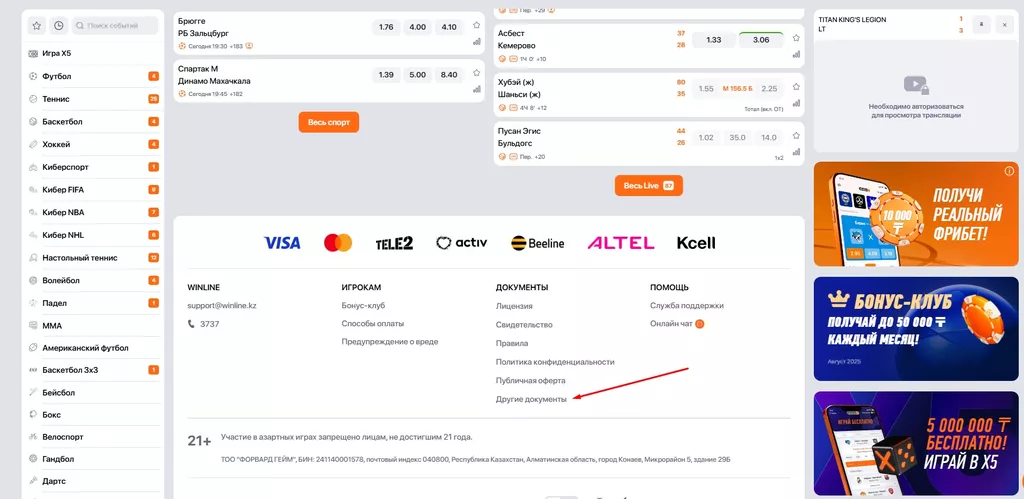
Task: Open Дартс category
Action: coord(93,481)
